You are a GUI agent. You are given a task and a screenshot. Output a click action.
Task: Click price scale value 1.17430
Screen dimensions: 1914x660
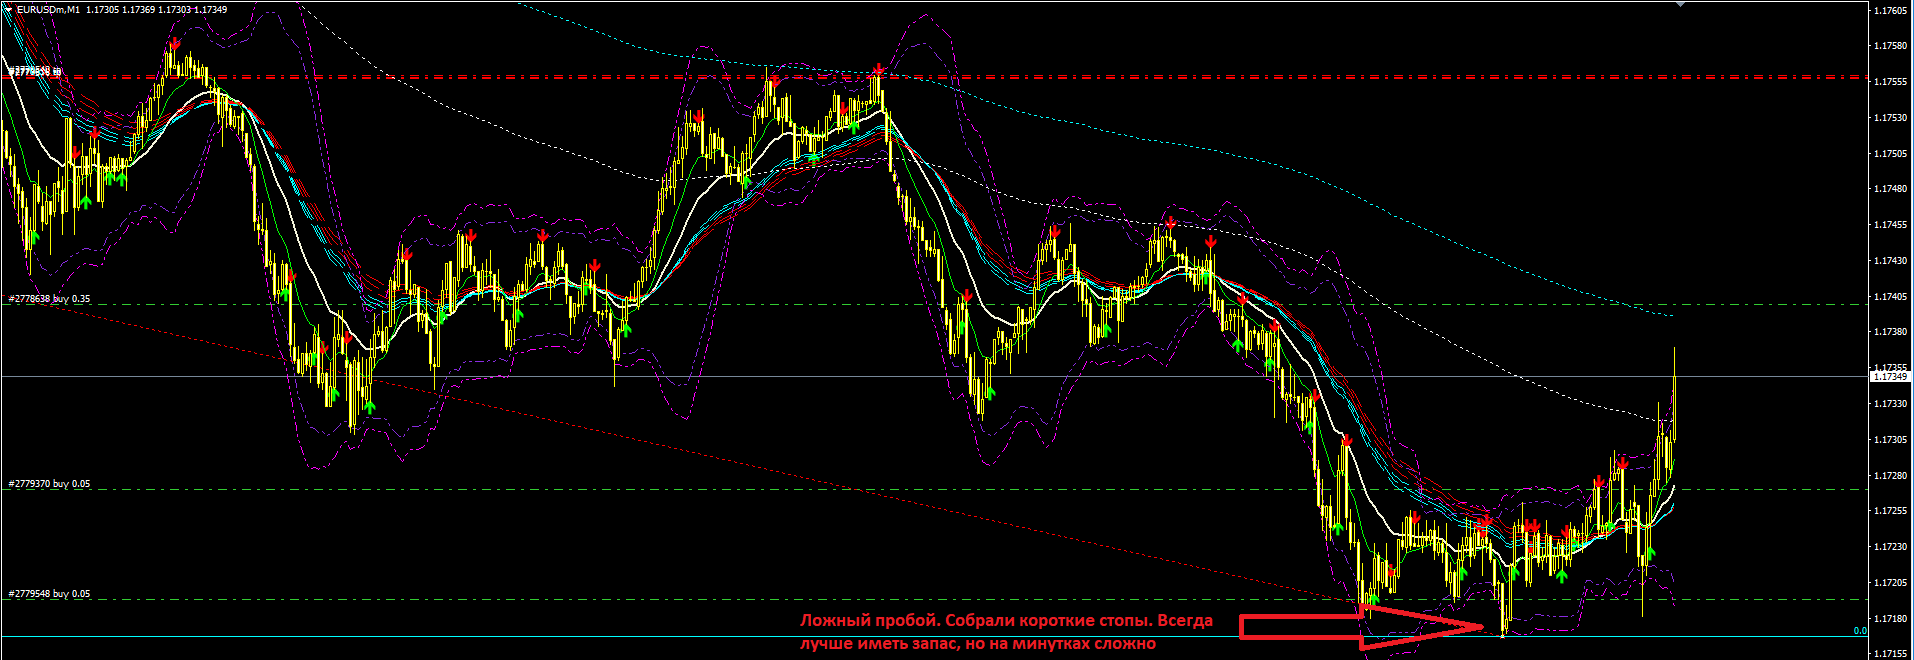(x=1892, y=261)
